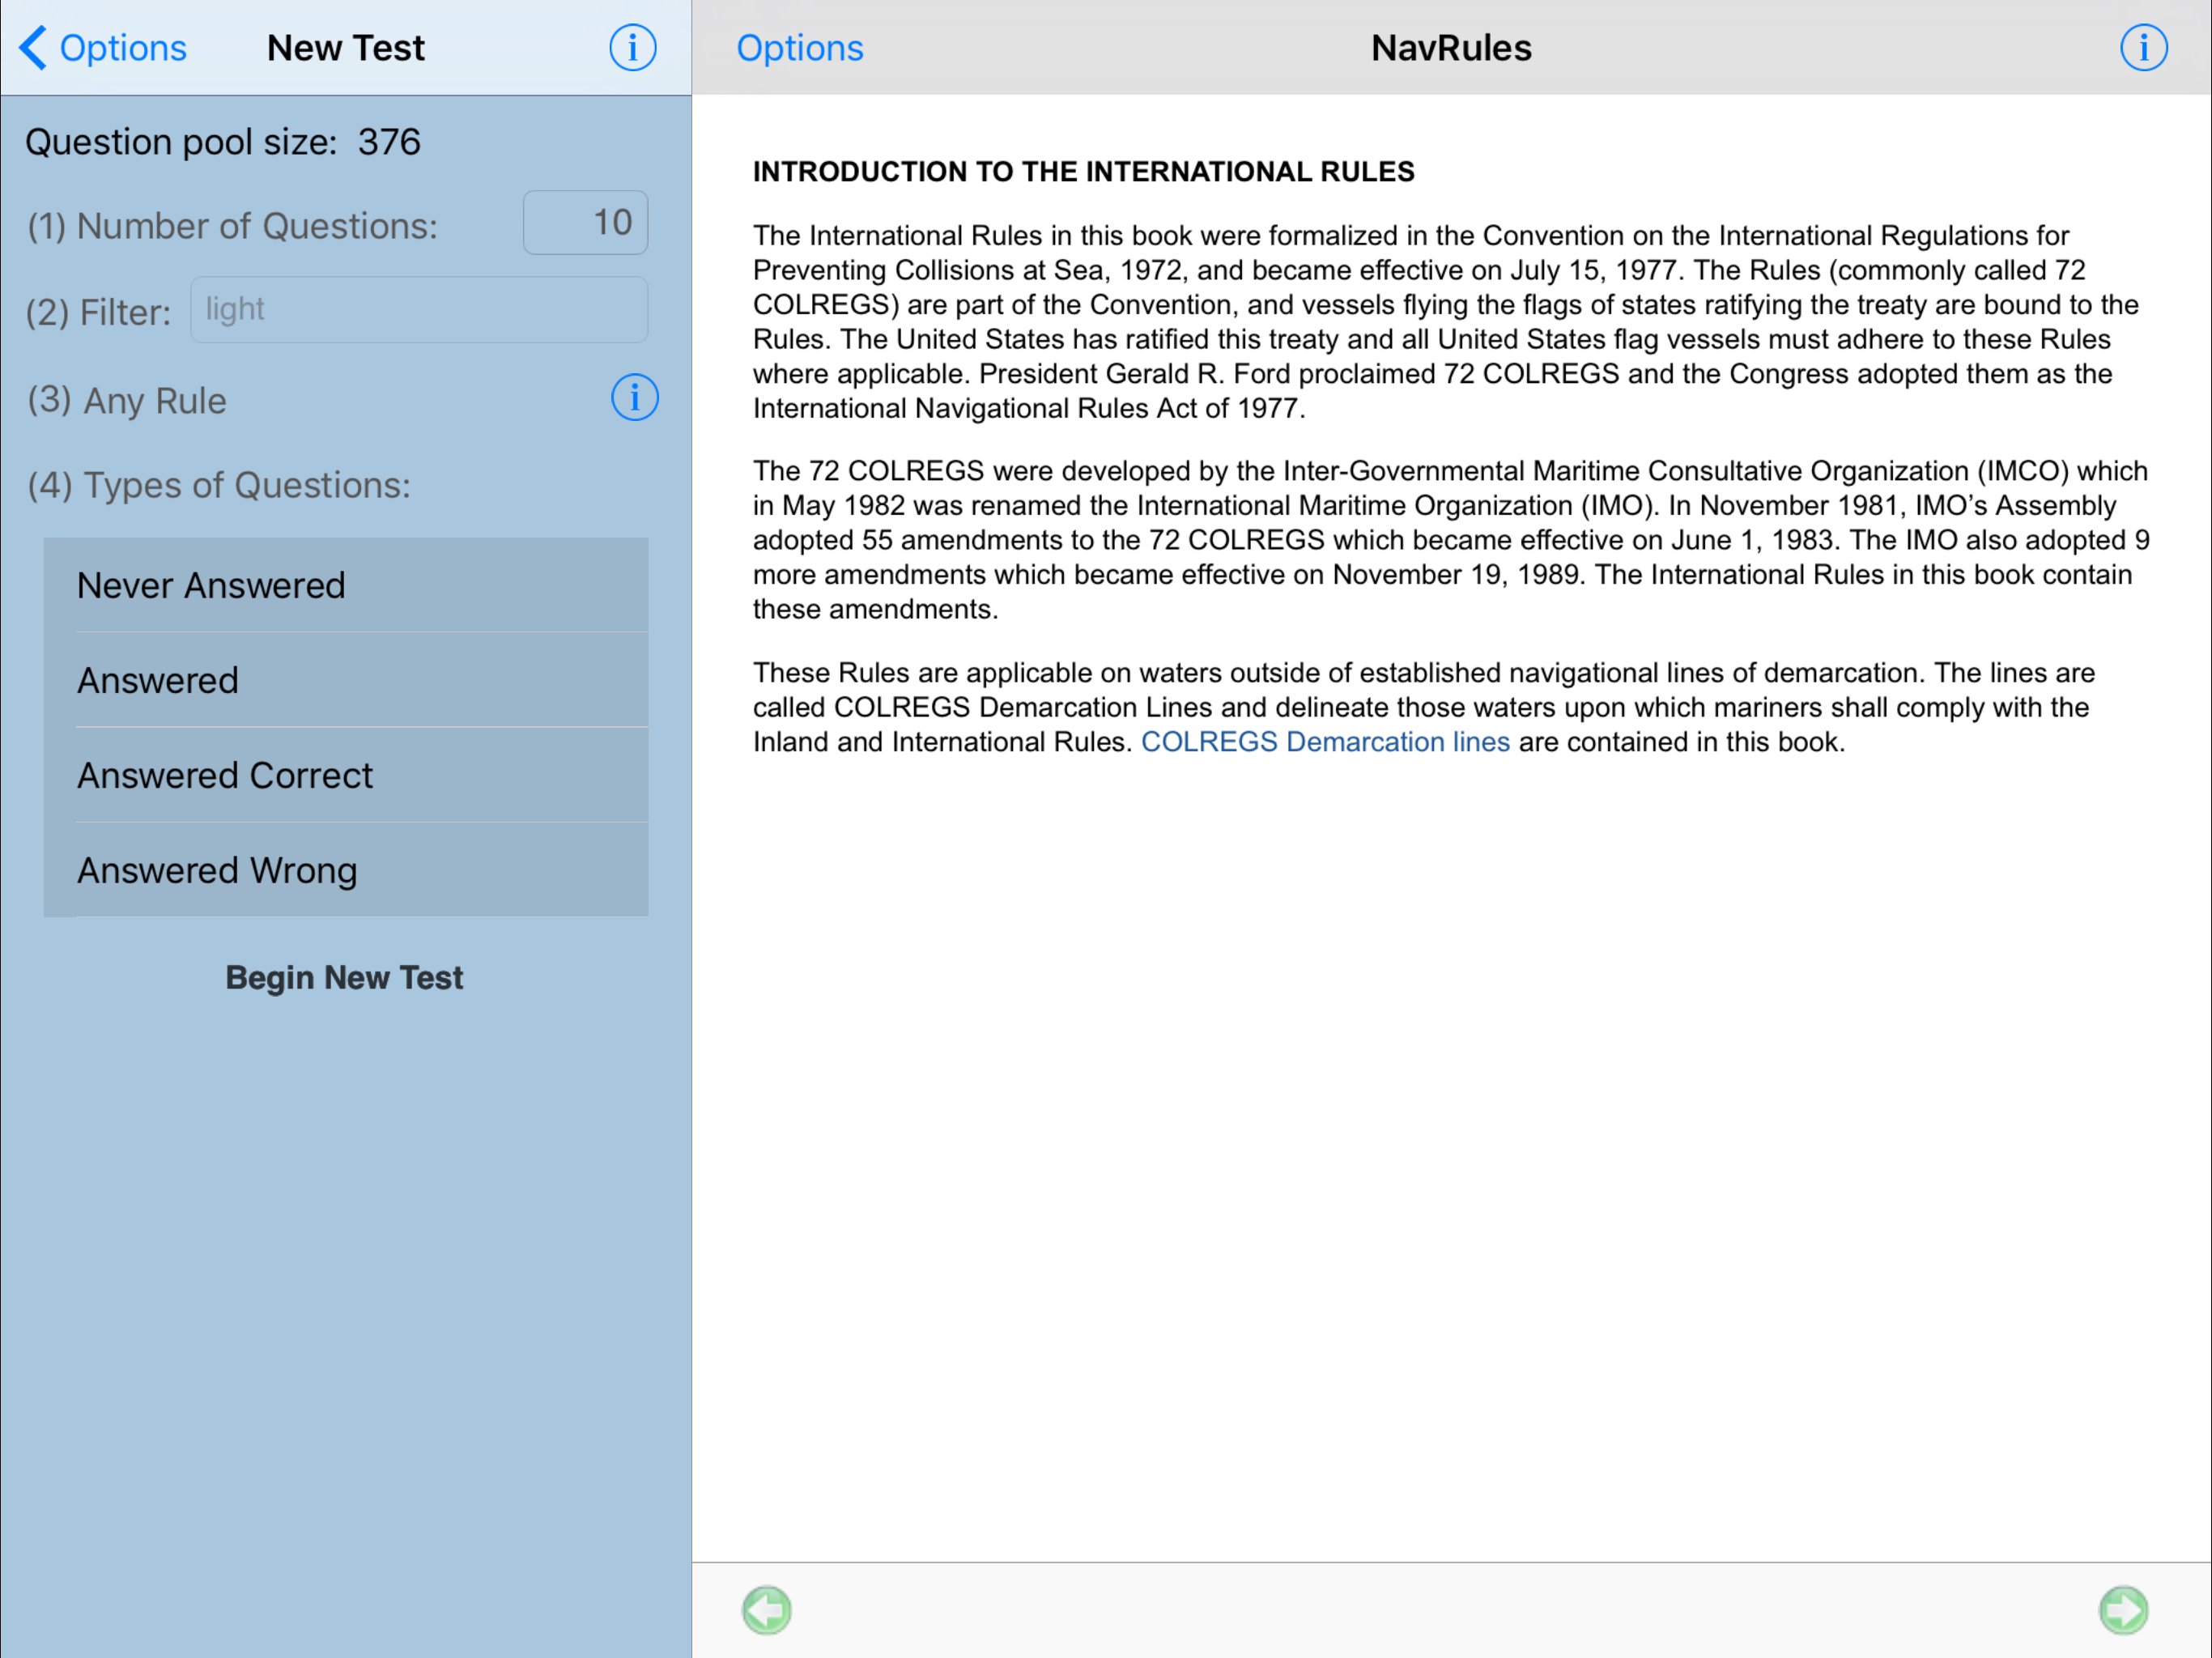2212x1658 pixels.
Task: Tap the Question pool size label
Action: 222,142
